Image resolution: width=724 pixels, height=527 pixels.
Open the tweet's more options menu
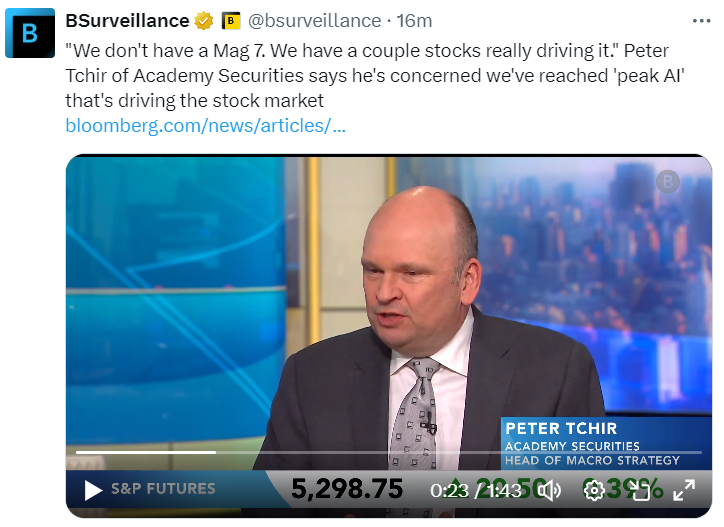click(x=702, y=20)
